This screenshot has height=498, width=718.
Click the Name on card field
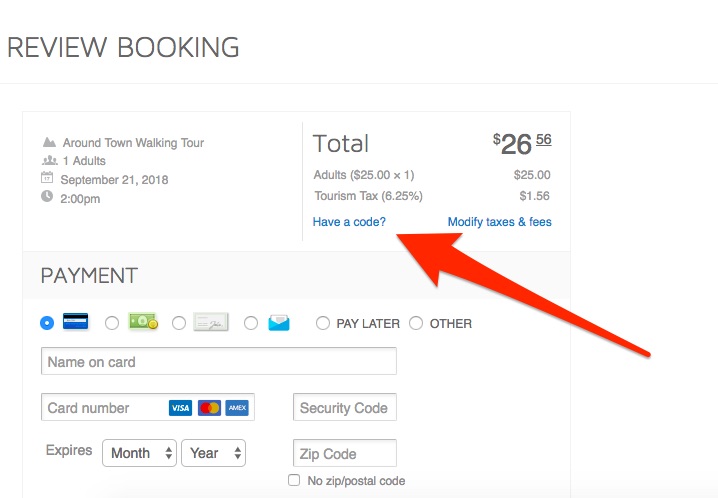tap(219, 361)
